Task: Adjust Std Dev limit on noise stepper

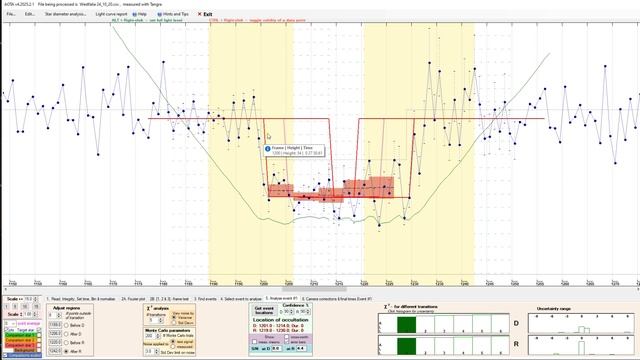Action: pos(157,351)
